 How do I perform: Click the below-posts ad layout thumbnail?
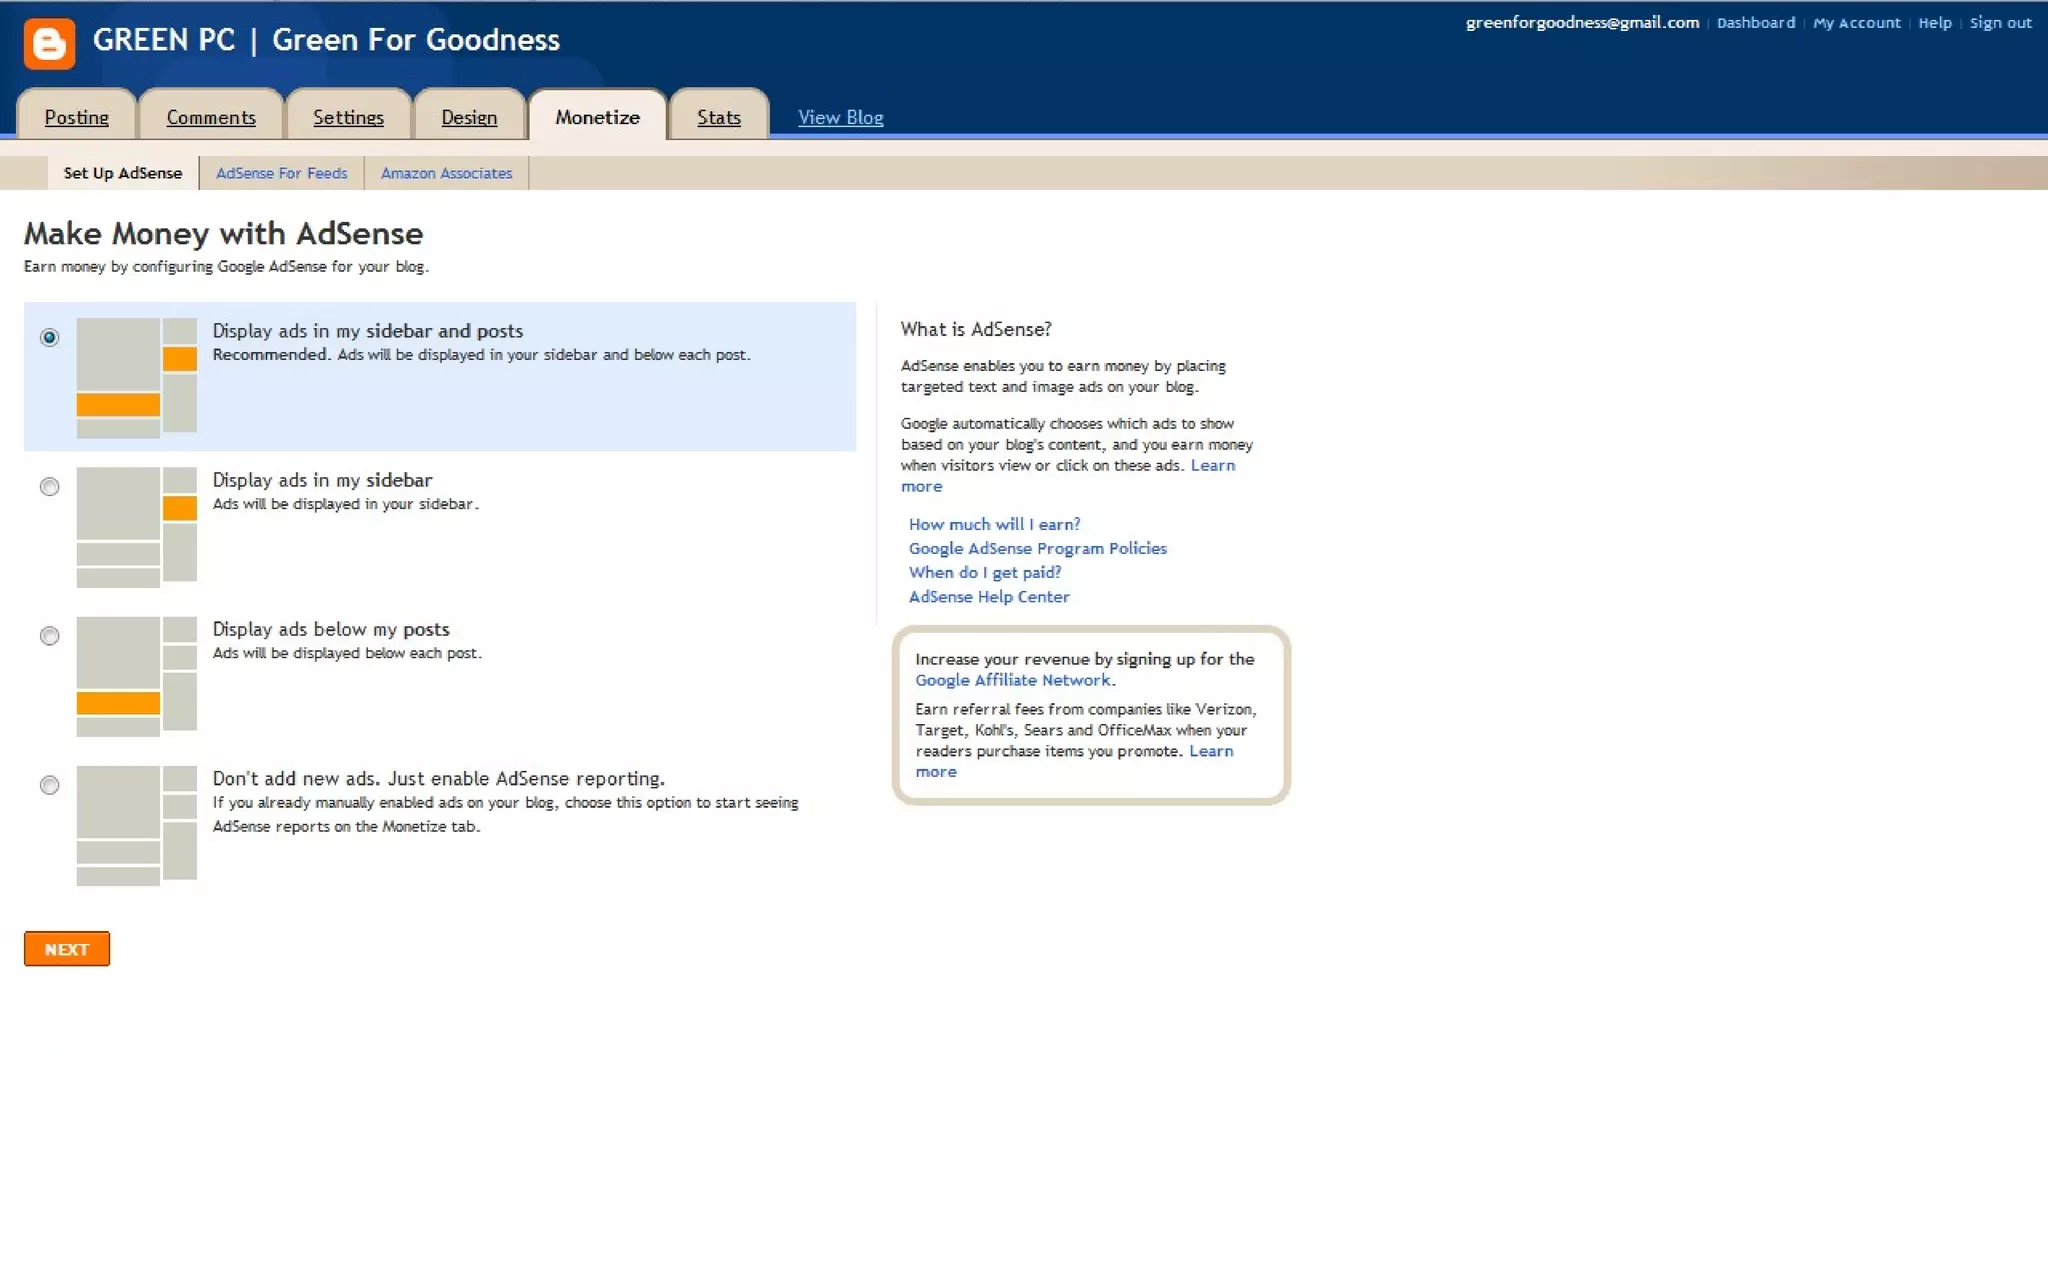pos(136,676)
